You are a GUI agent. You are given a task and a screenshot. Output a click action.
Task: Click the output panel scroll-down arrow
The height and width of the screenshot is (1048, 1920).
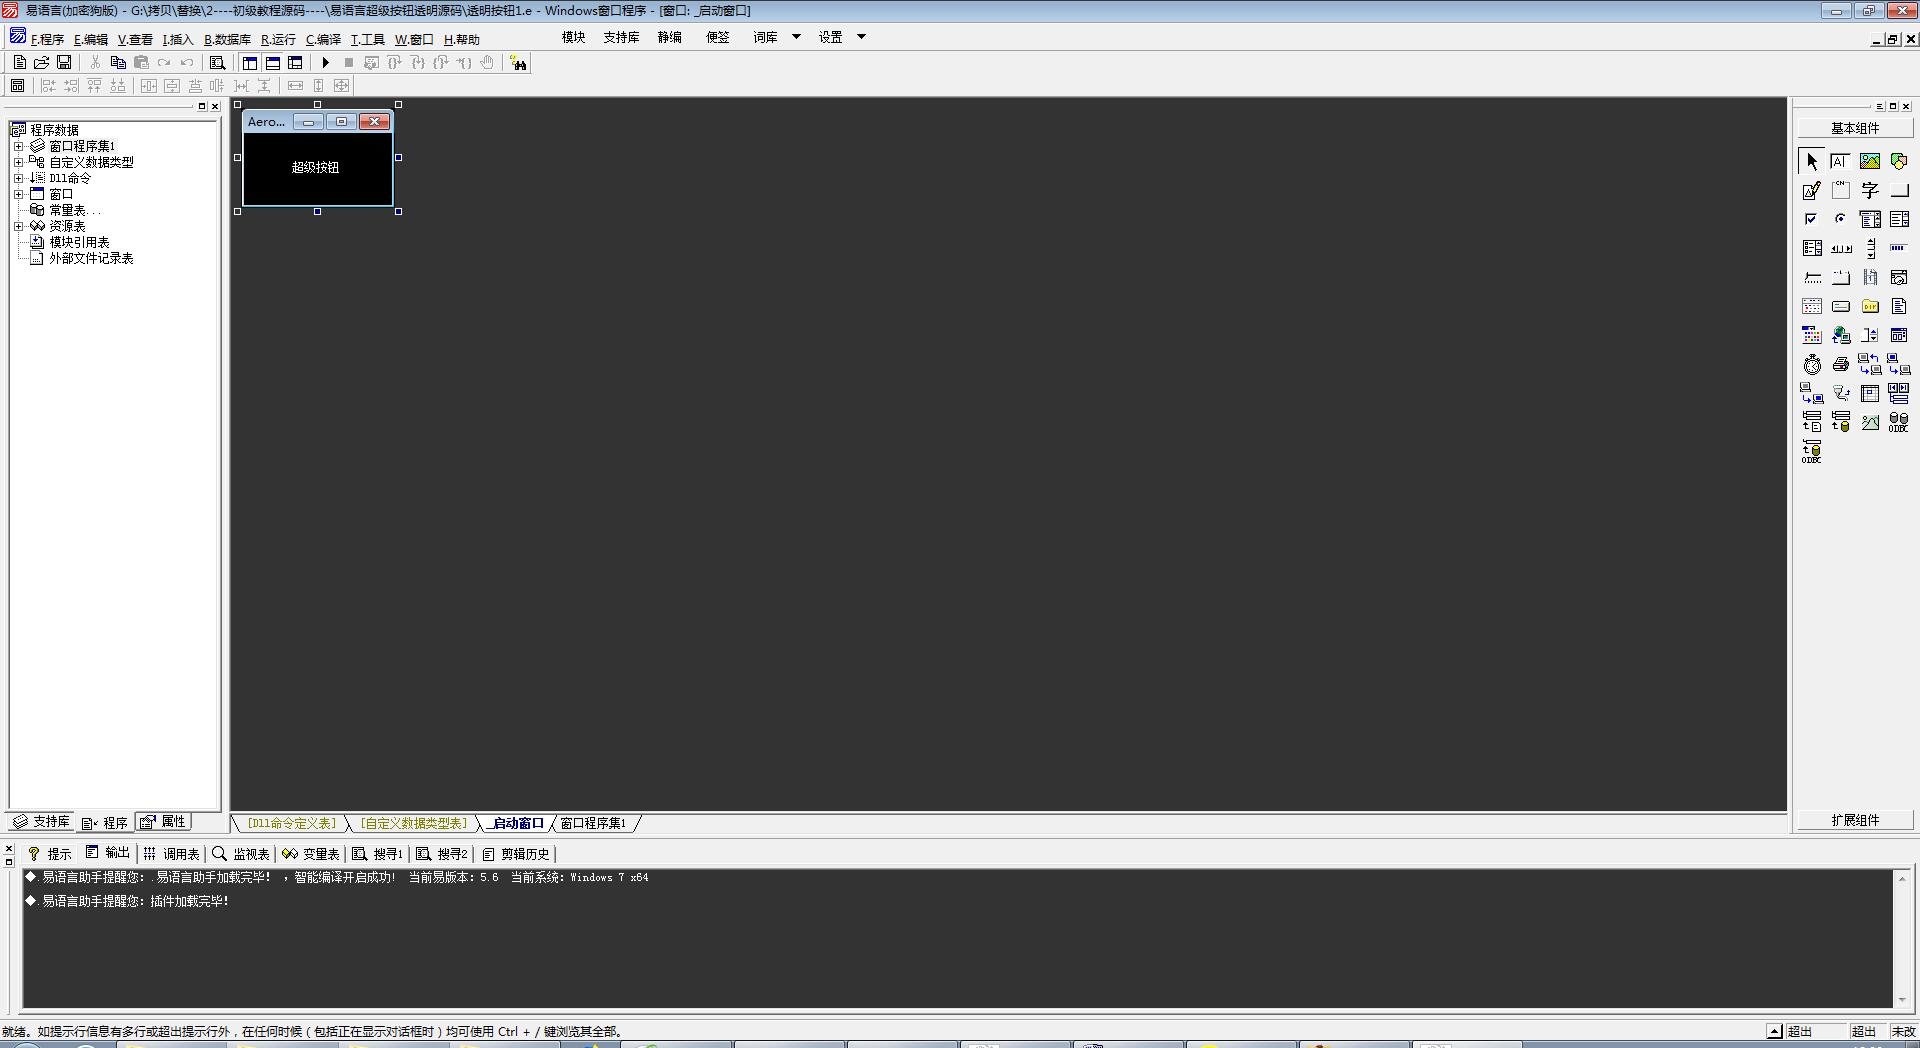pyautogui.click(x=1901, y=1000)
